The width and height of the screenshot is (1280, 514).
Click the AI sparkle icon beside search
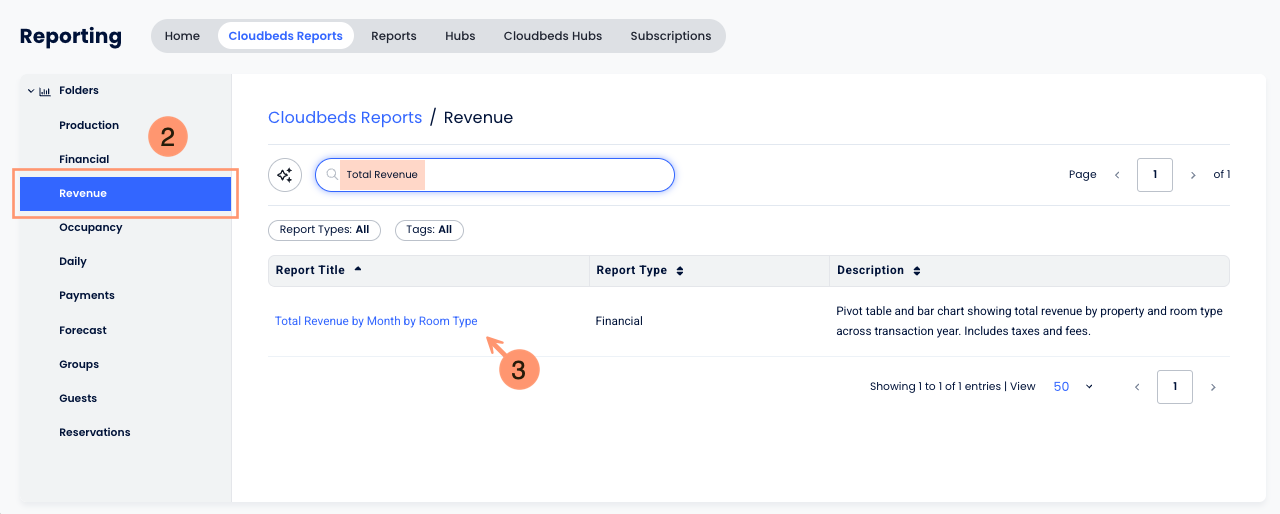[x=285, y=175]
